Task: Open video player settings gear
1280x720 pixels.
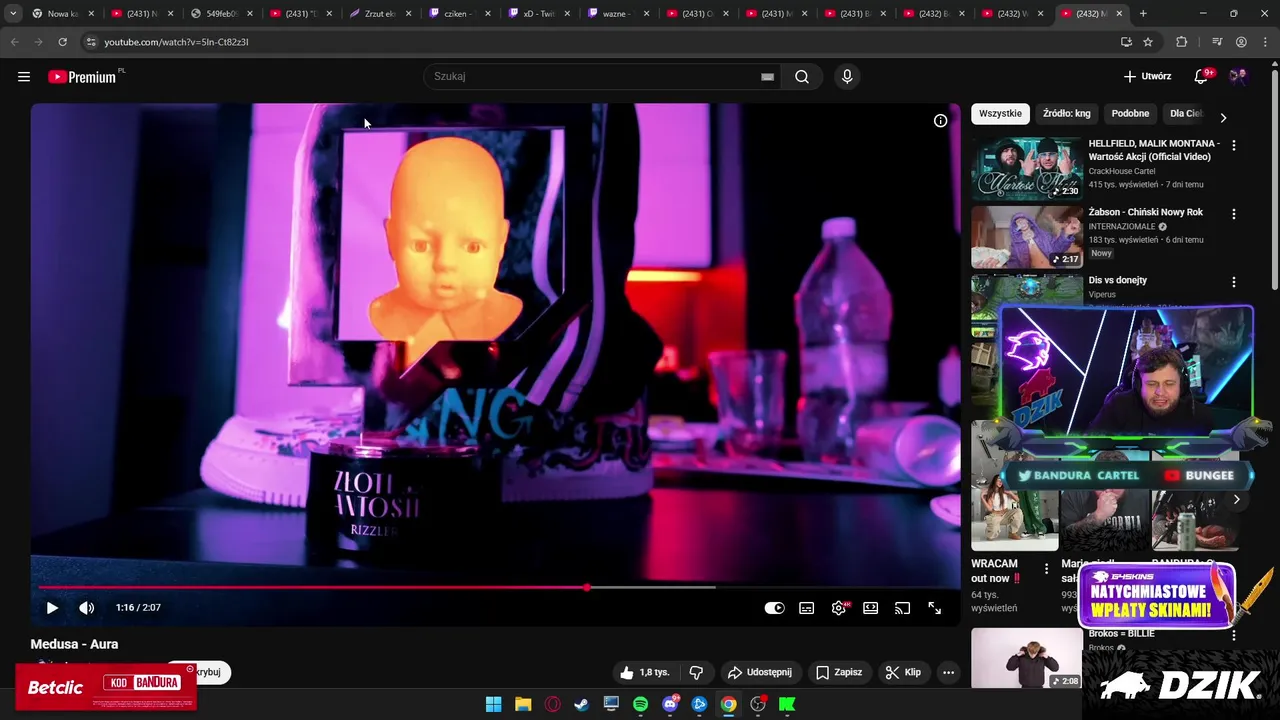Action: (x=839, y=608)
